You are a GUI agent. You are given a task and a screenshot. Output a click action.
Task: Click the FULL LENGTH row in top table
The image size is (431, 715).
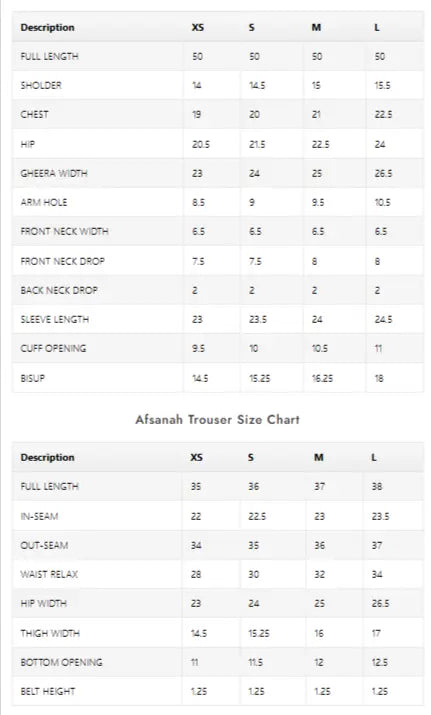[218, 56]
